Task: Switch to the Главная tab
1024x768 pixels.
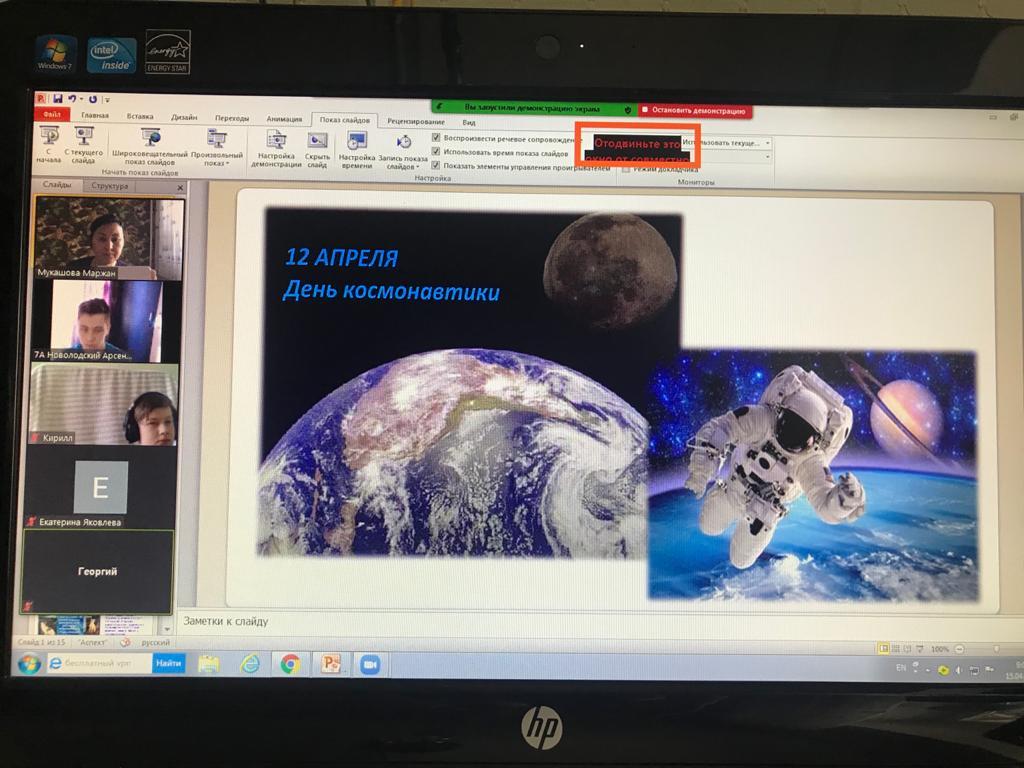Action: click(x=95, y=115)
